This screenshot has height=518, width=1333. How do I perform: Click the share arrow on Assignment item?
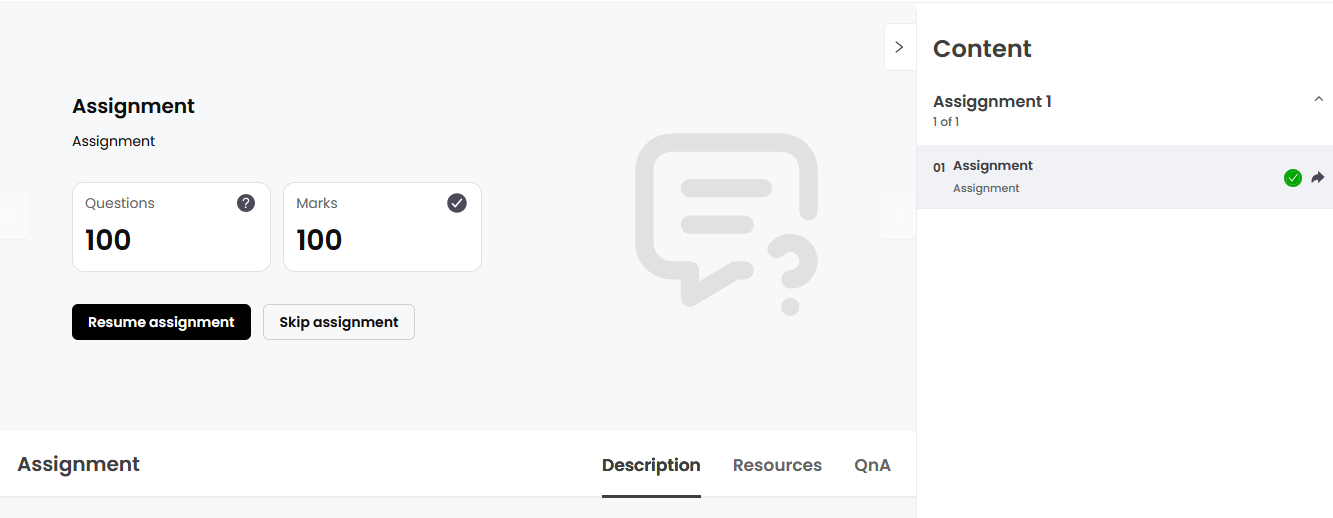(x=1318, y=177)
